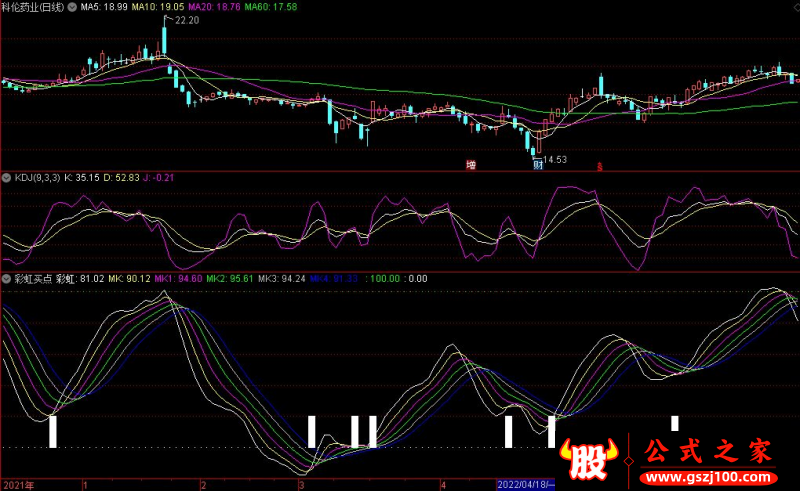Click the 财 financial report marker icon
800x491 pixels.
pos(537,163)
